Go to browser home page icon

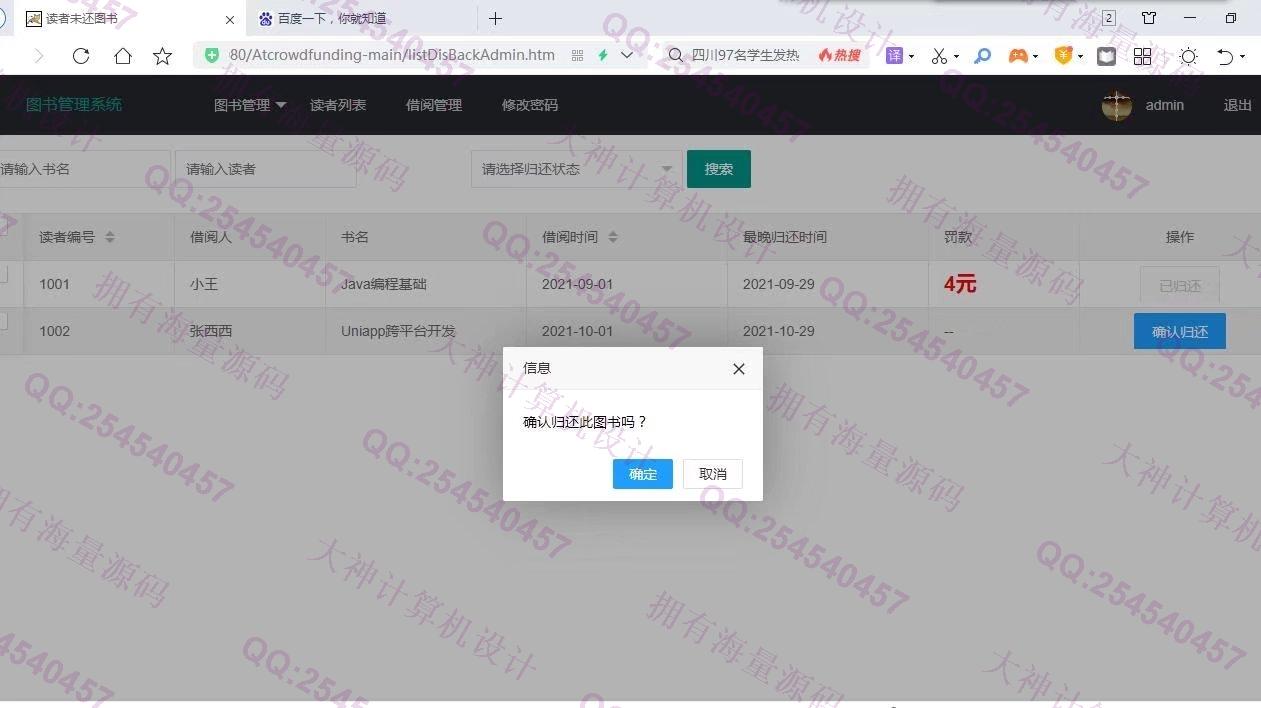(122, 56)
